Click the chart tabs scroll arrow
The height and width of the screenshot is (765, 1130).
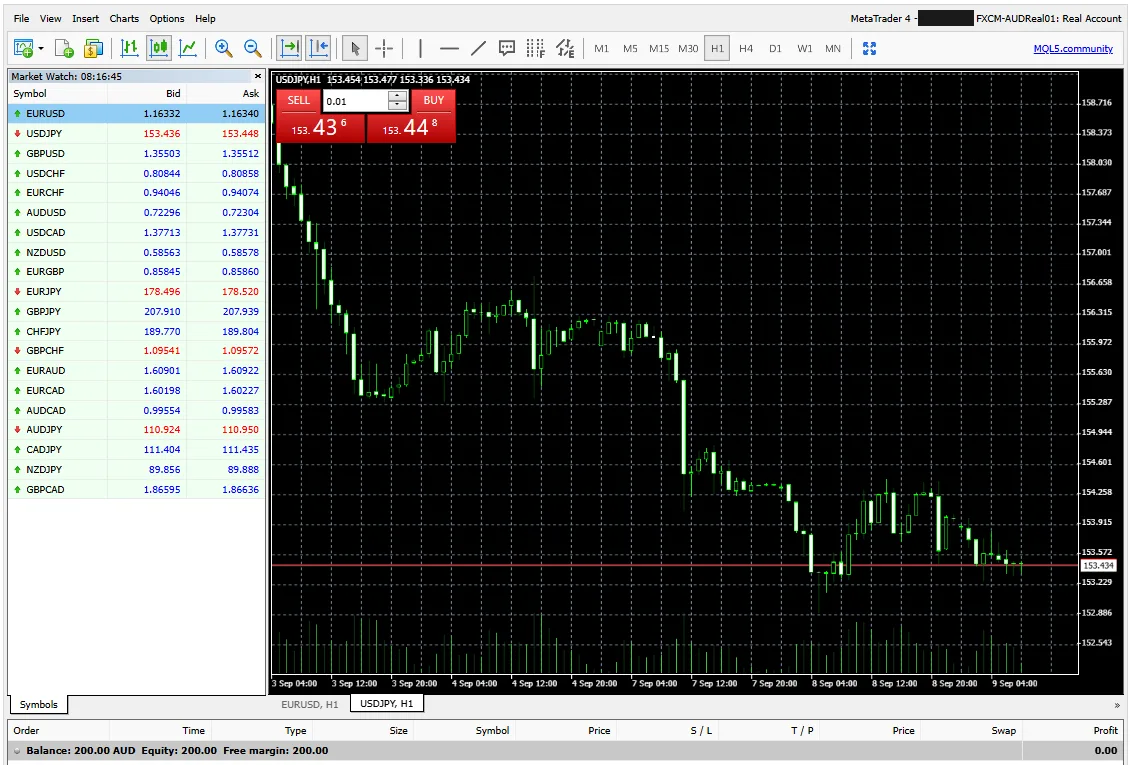tap(1117, 705)
